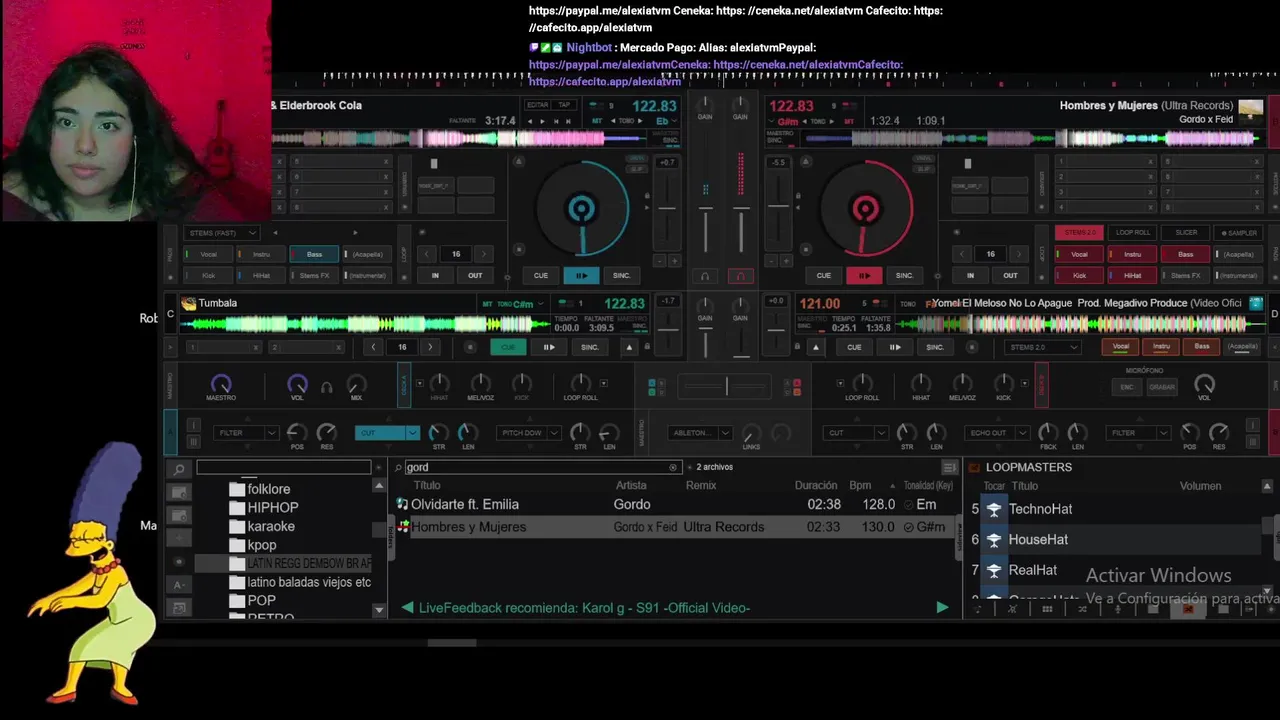Select the 'Olvidarte ft. Emilia' track row
This screenshot has height=720, width=1280.
click(x=674, y=505)
